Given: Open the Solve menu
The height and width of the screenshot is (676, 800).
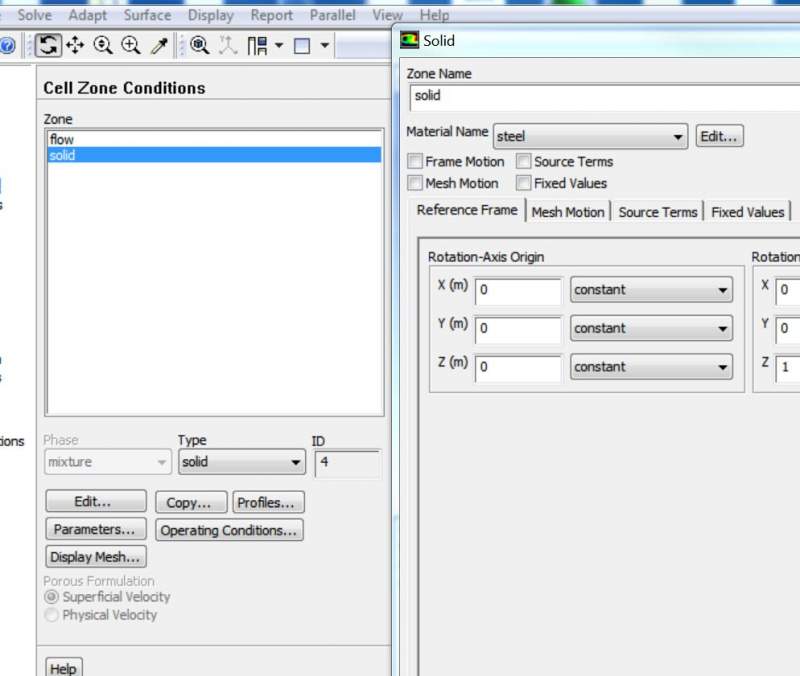Looking at the screenshot, I should (35, 15).
